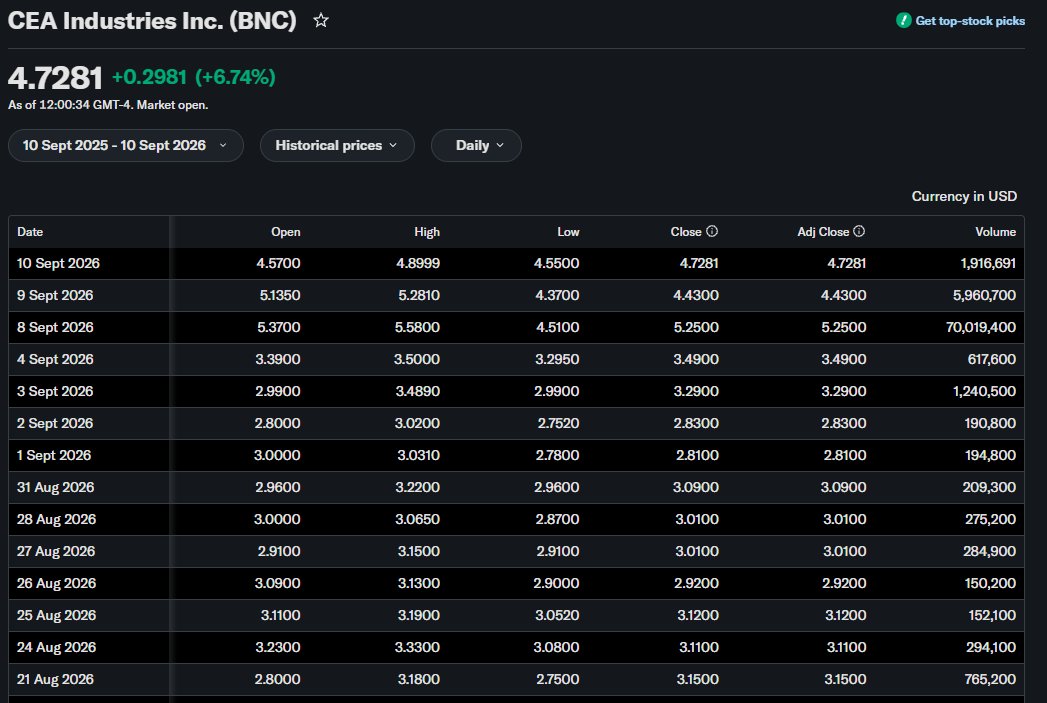Click the volume value 190,800
Viewport: 1047px width, 703px height.
click(x=990, y=424)
